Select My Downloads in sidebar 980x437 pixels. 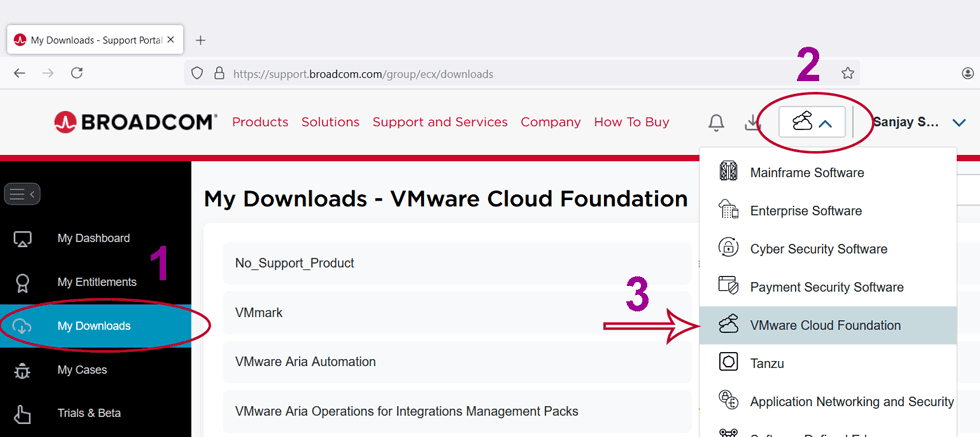click(x=94, y=326)
